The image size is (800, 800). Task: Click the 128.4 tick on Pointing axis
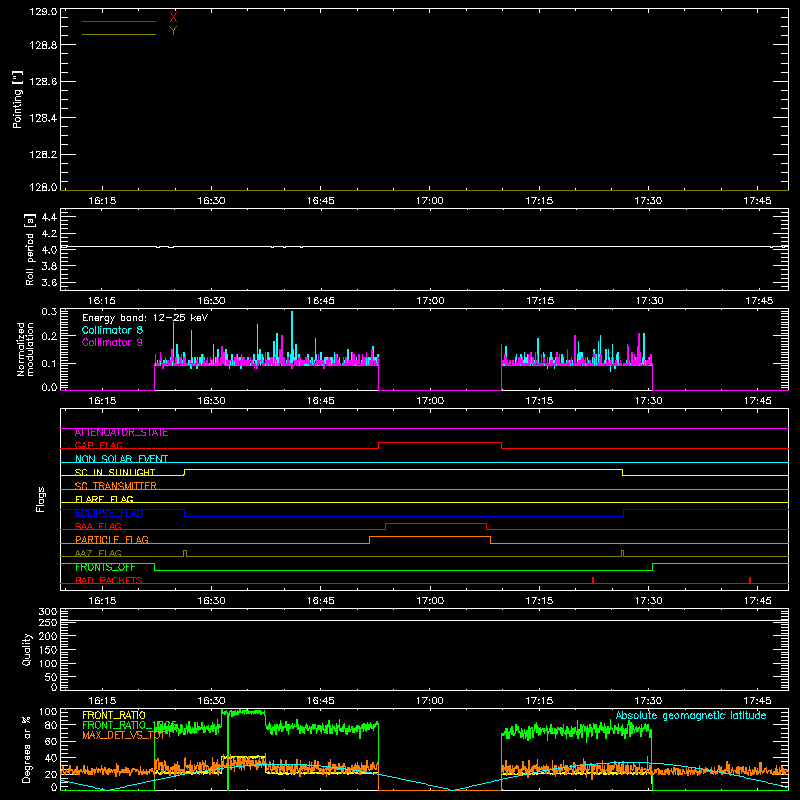[43, 118]
